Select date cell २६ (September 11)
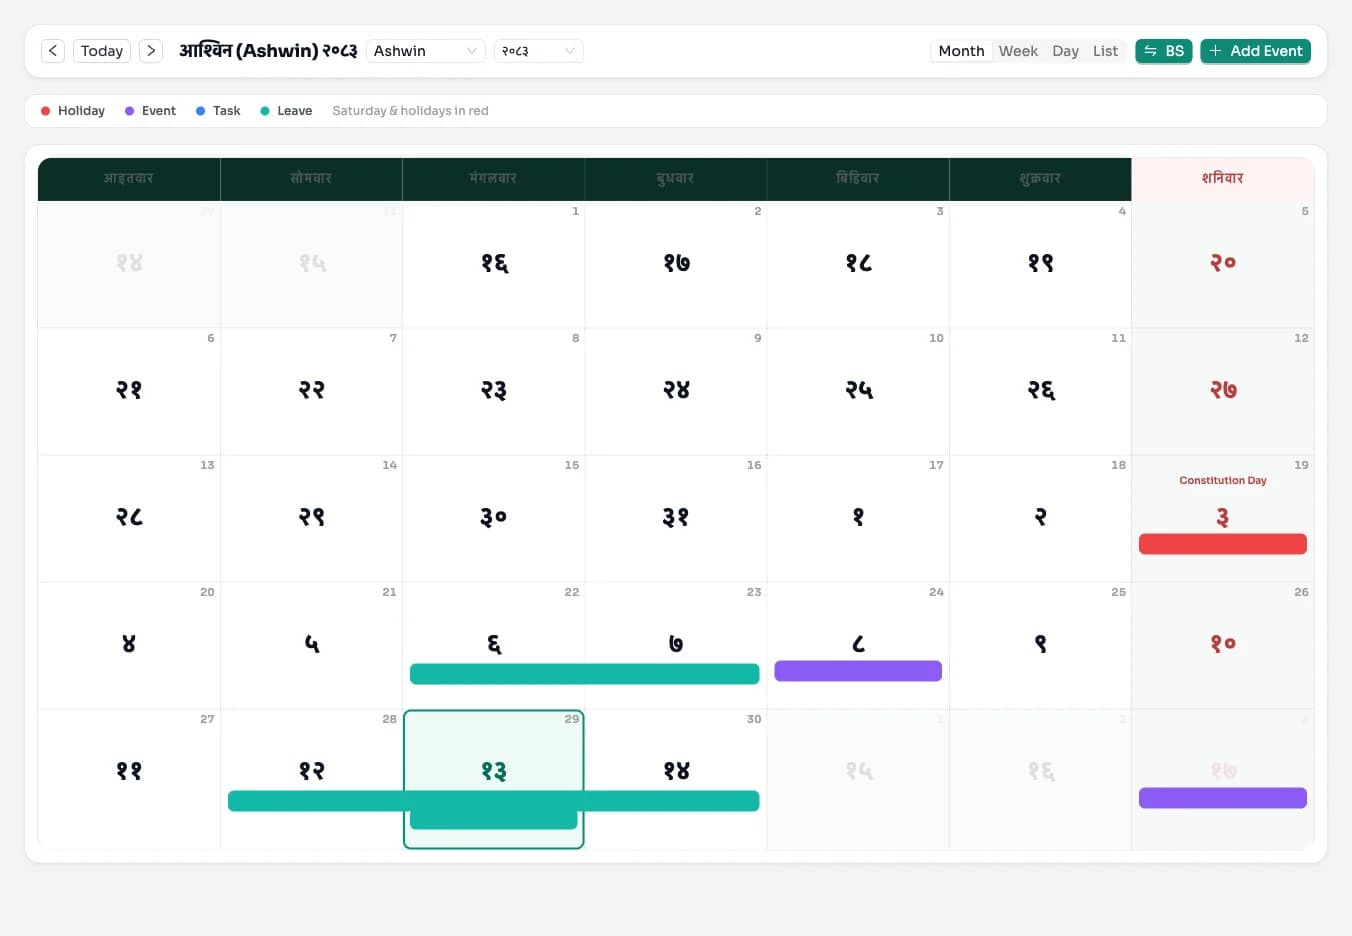The image size is (1352, 936). point(1040,391)
